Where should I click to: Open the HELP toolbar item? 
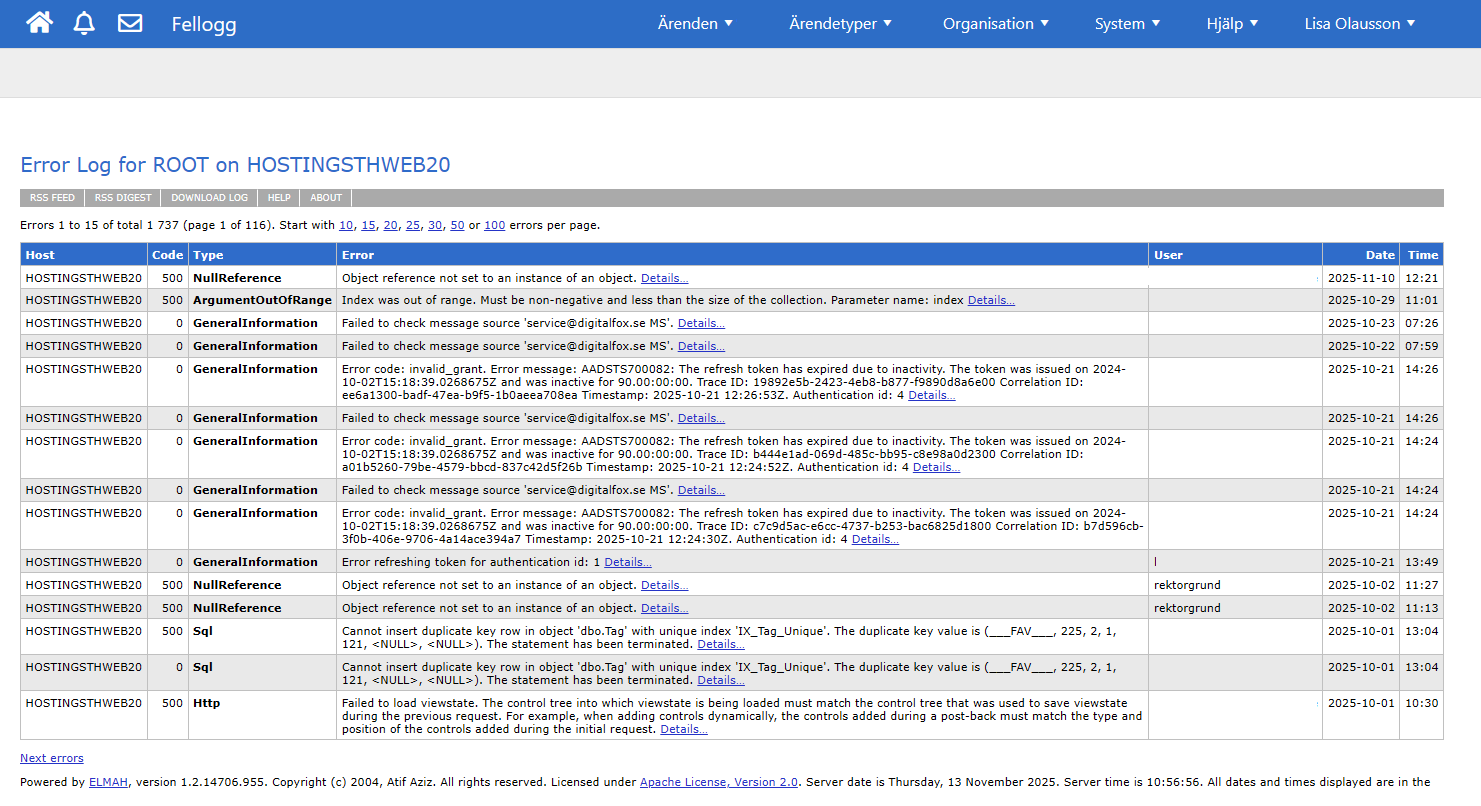click(x=279, y=198)
